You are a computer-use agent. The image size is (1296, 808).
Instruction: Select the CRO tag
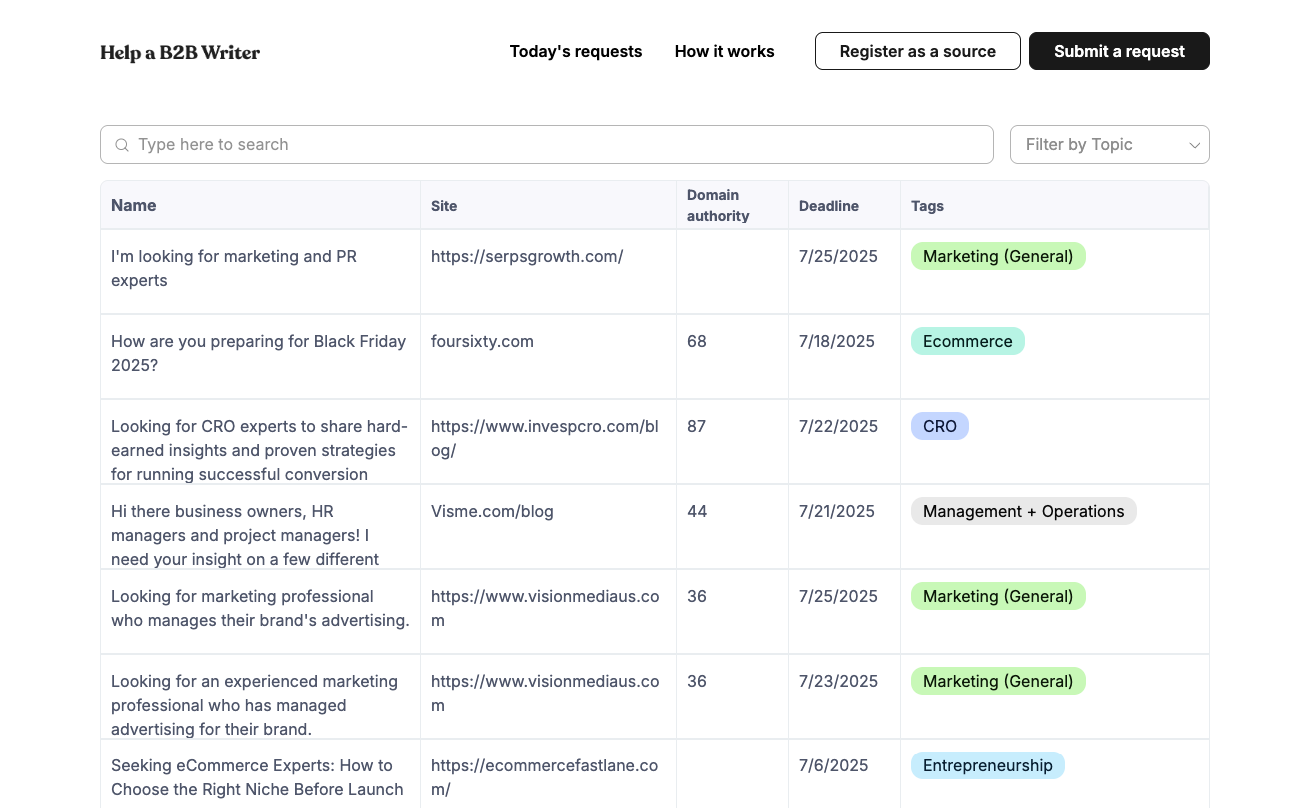[939, 426]
